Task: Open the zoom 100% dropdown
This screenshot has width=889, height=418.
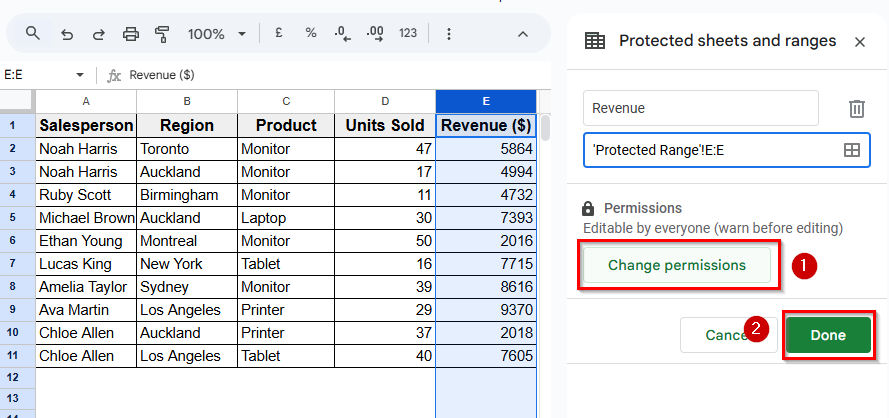Action: 216,34
